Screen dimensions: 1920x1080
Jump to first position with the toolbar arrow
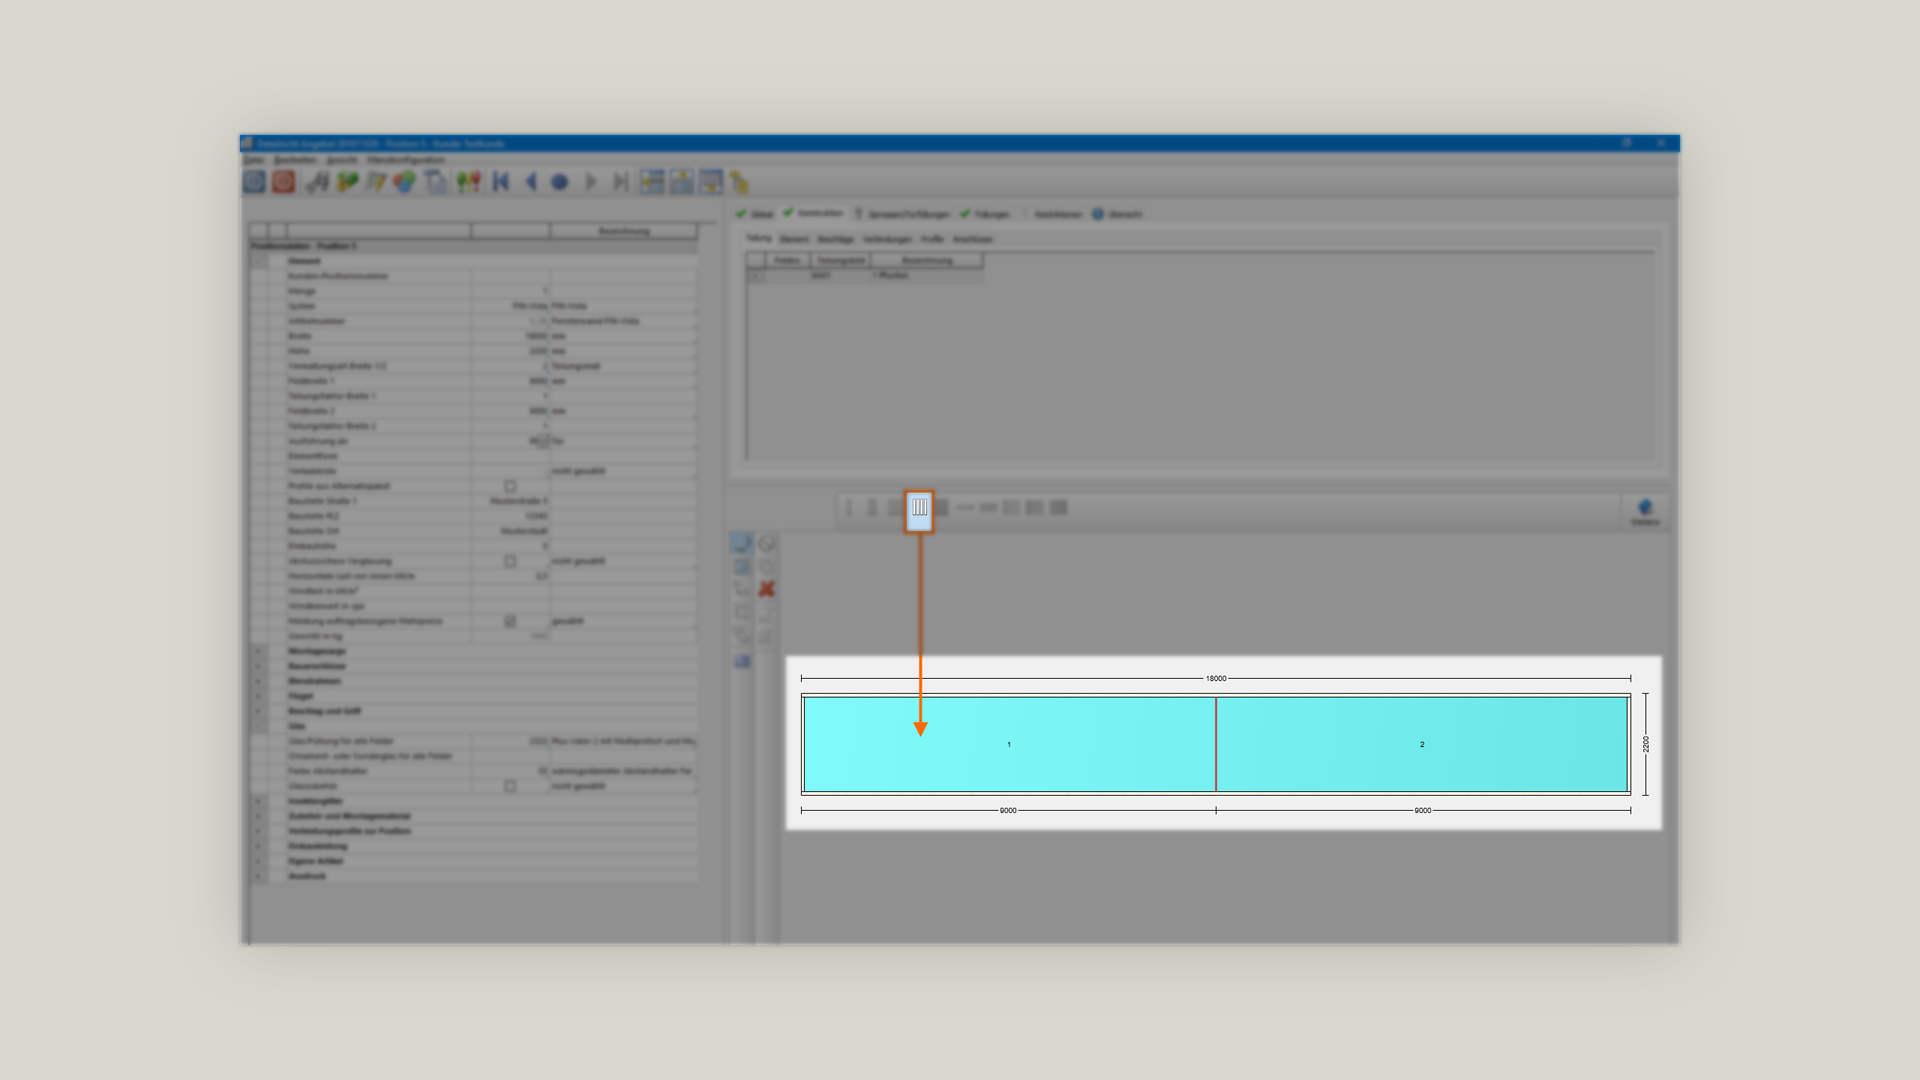pos(501,182)
